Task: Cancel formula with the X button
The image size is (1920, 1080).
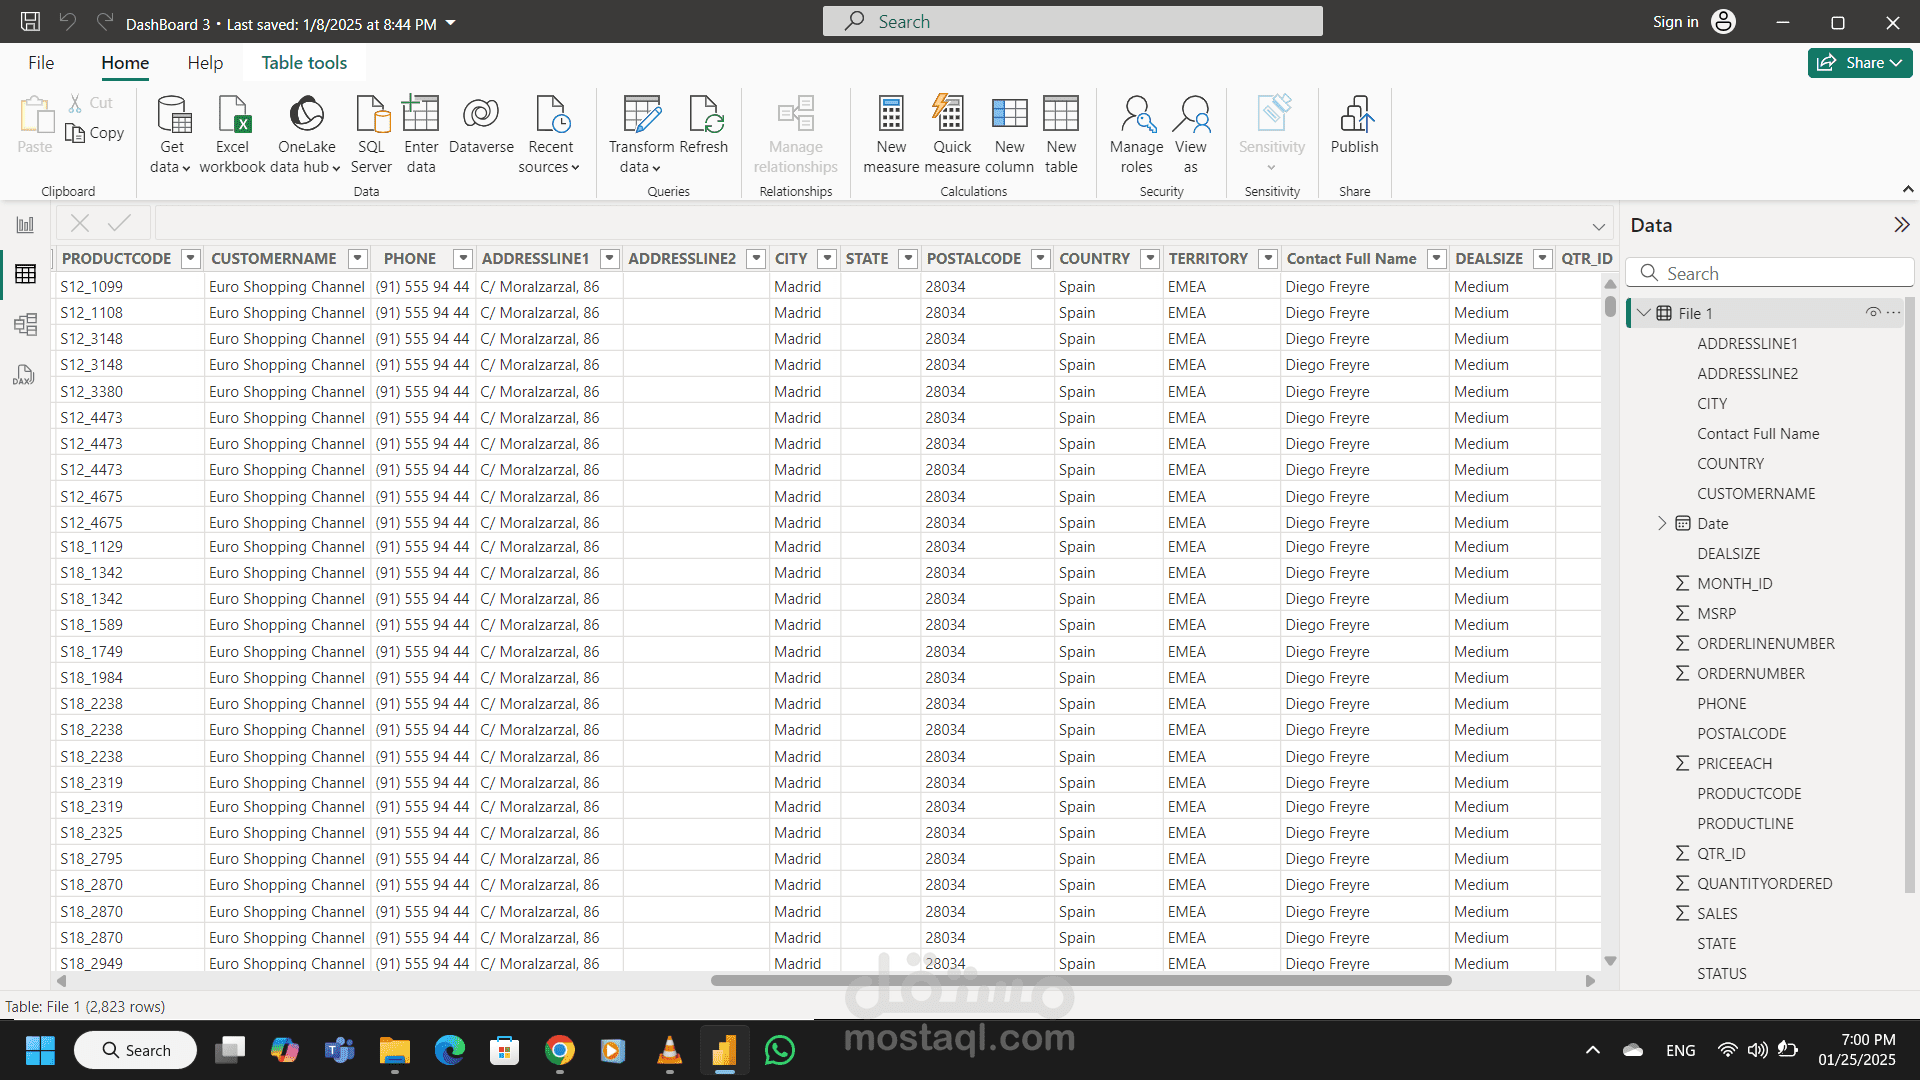Action: click(80, 223)
